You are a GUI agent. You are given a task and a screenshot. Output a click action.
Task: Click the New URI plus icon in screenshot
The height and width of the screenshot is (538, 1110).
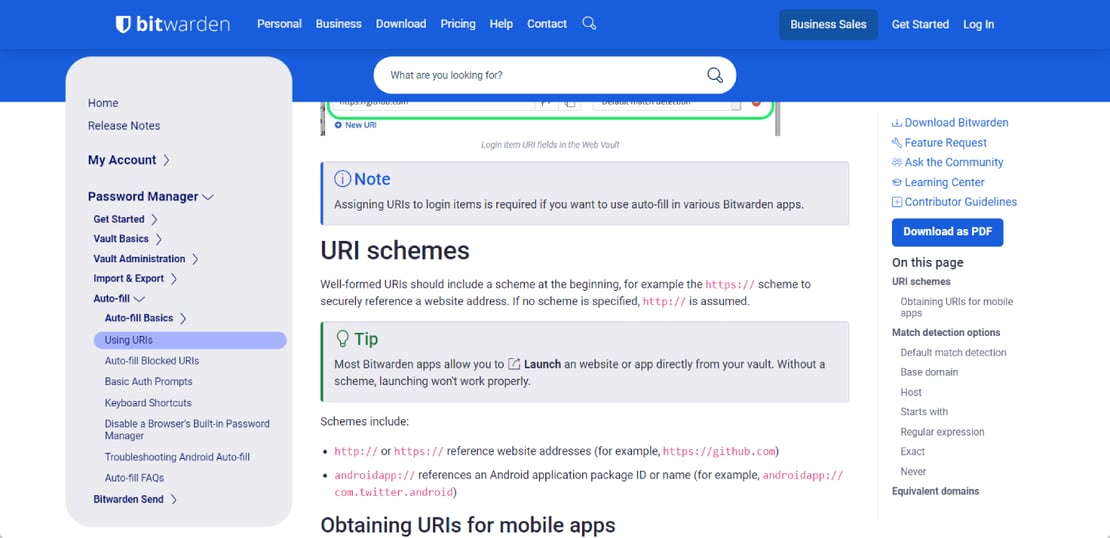coord(338,125)
